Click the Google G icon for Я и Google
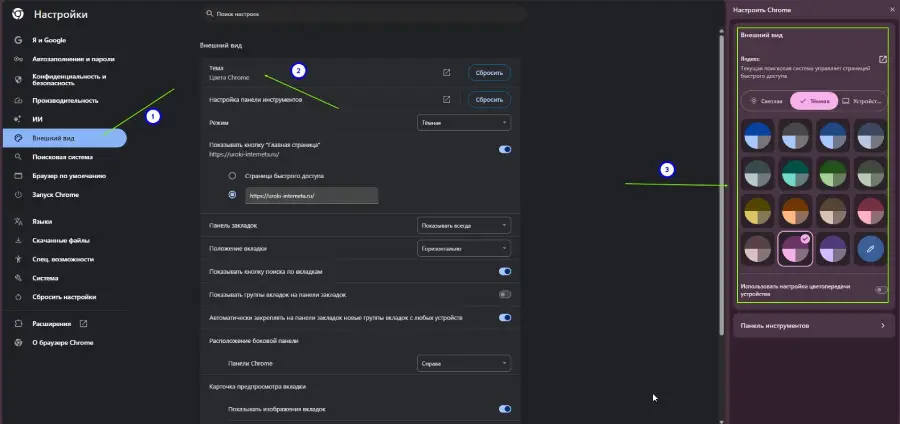This screenshot has height=424, width=900. tap(18, 40)
